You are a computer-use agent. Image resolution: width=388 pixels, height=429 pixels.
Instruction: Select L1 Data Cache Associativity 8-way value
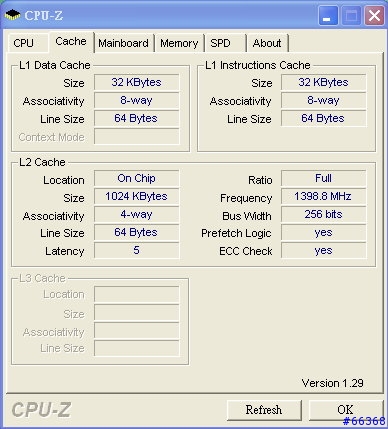tap(137, 100)
